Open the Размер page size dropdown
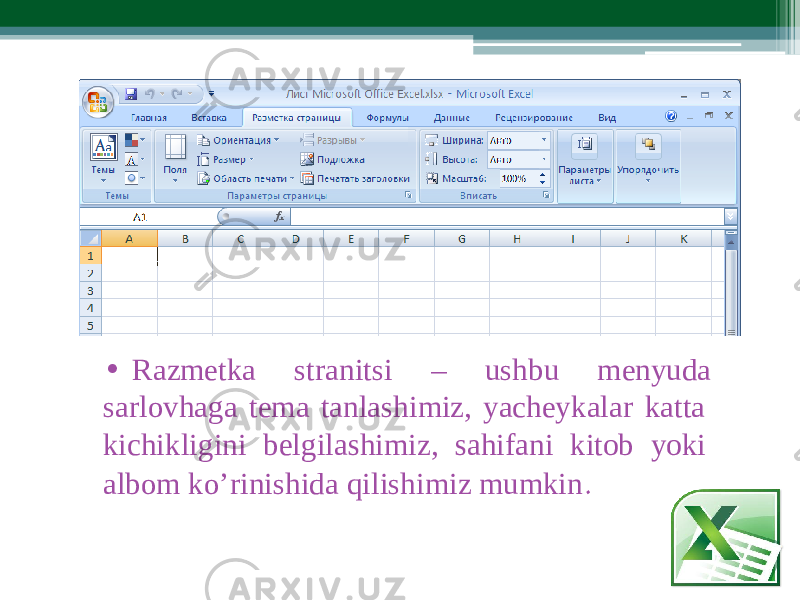800x600 pixels. 226,160
